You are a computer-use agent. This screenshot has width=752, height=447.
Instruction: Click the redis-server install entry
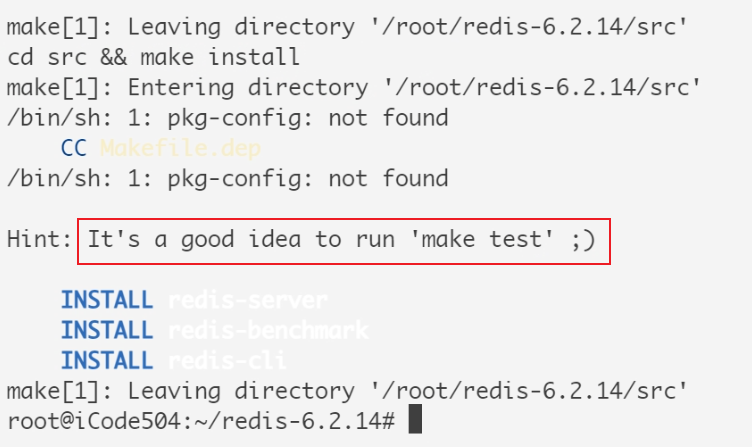click(247, 300)
